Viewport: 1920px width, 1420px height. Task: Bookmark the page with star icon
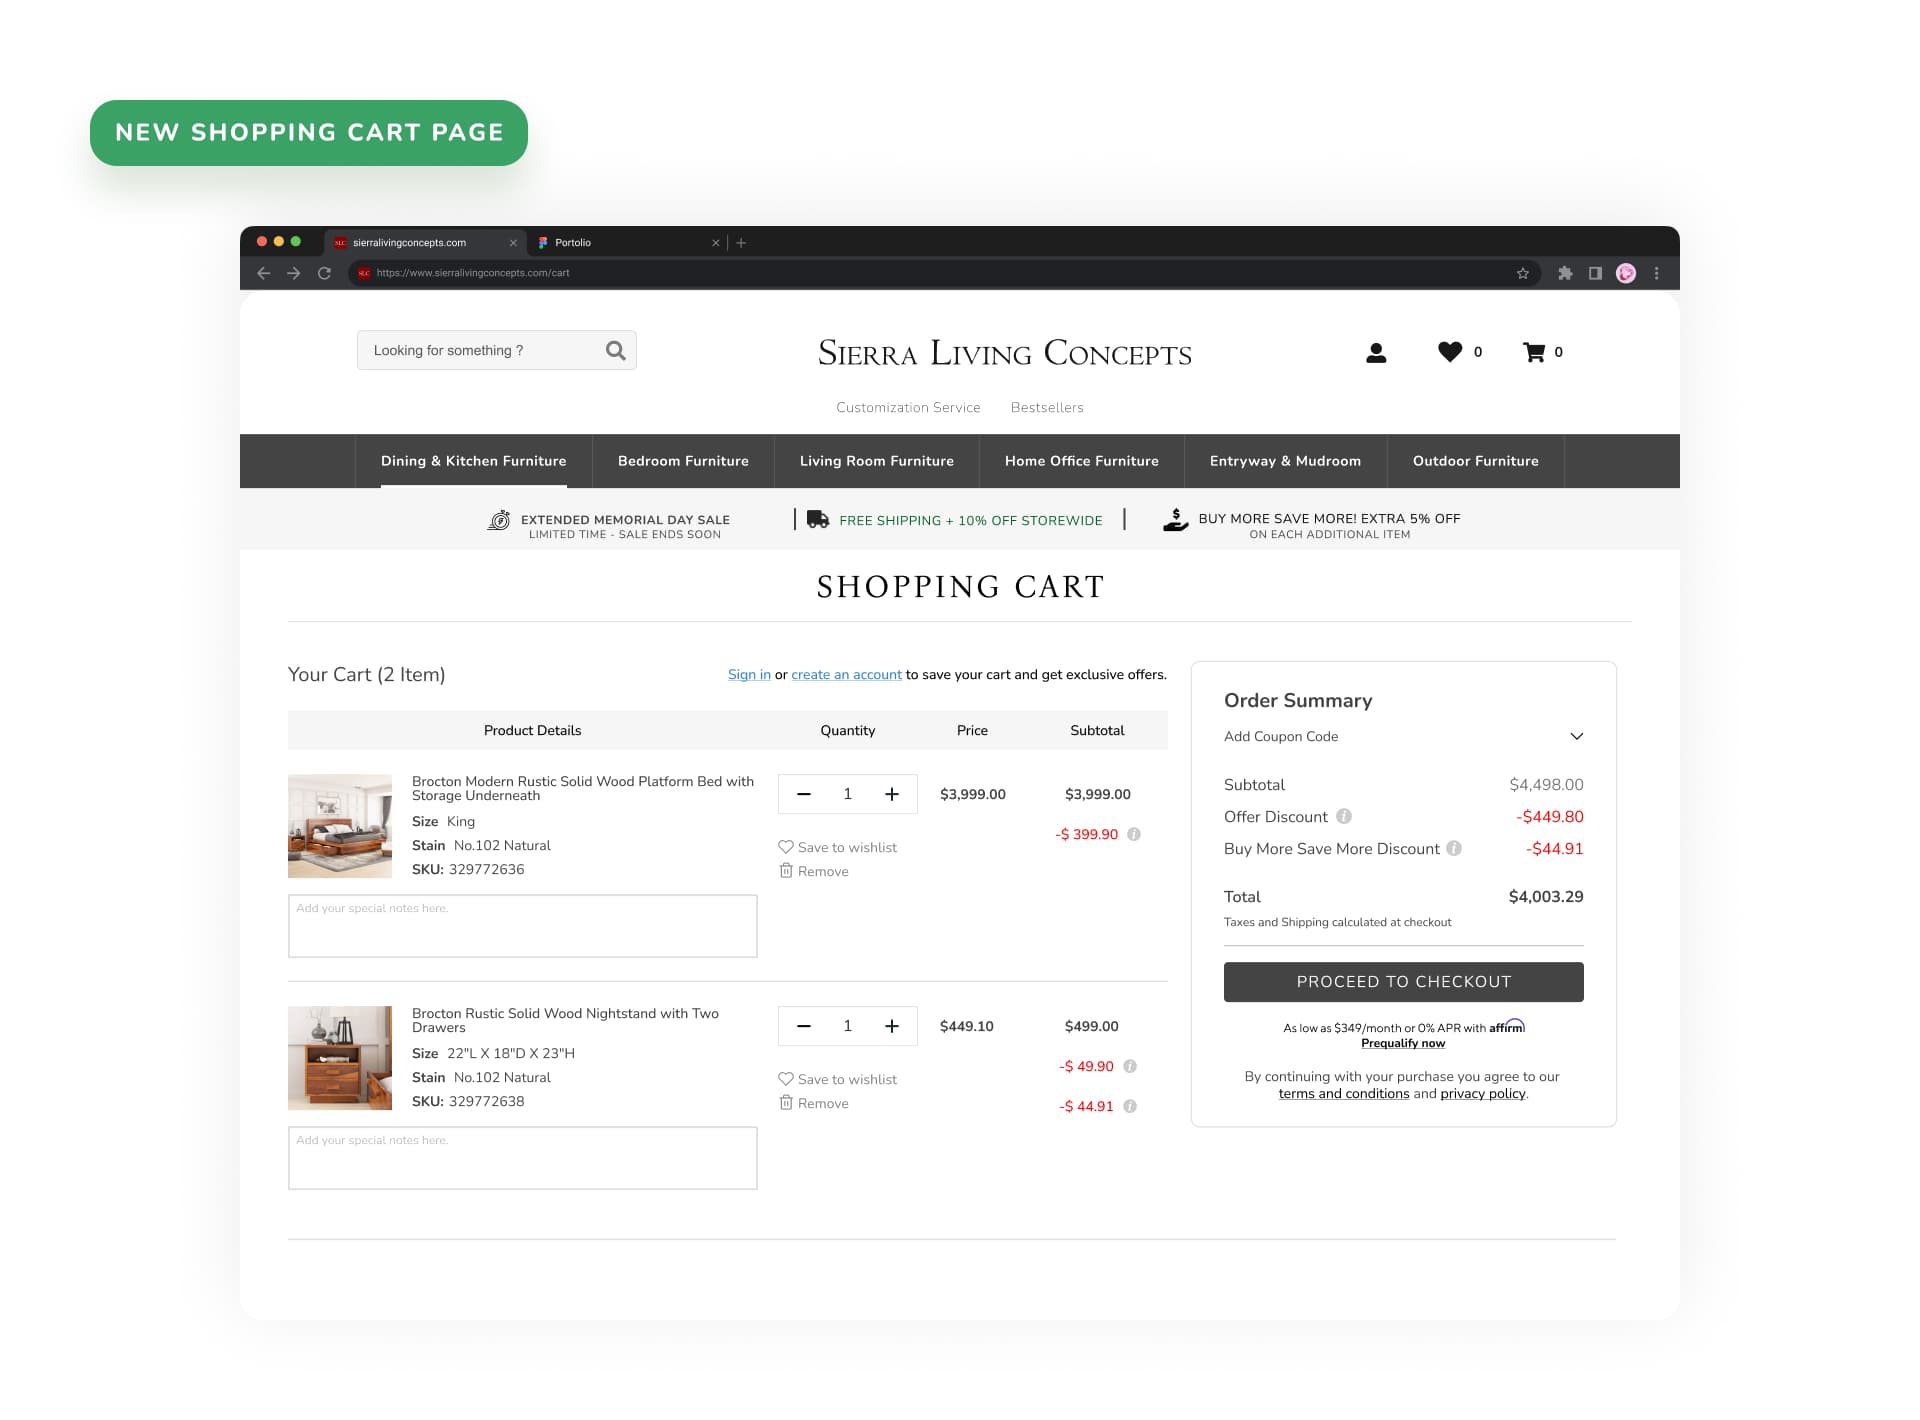coord(1523,273)
